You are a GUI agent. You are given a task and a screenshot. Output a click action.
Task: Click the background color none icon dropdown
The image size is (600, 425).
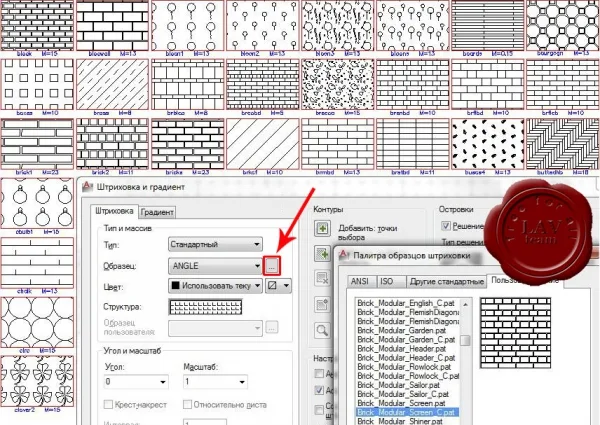pos(278,285)
